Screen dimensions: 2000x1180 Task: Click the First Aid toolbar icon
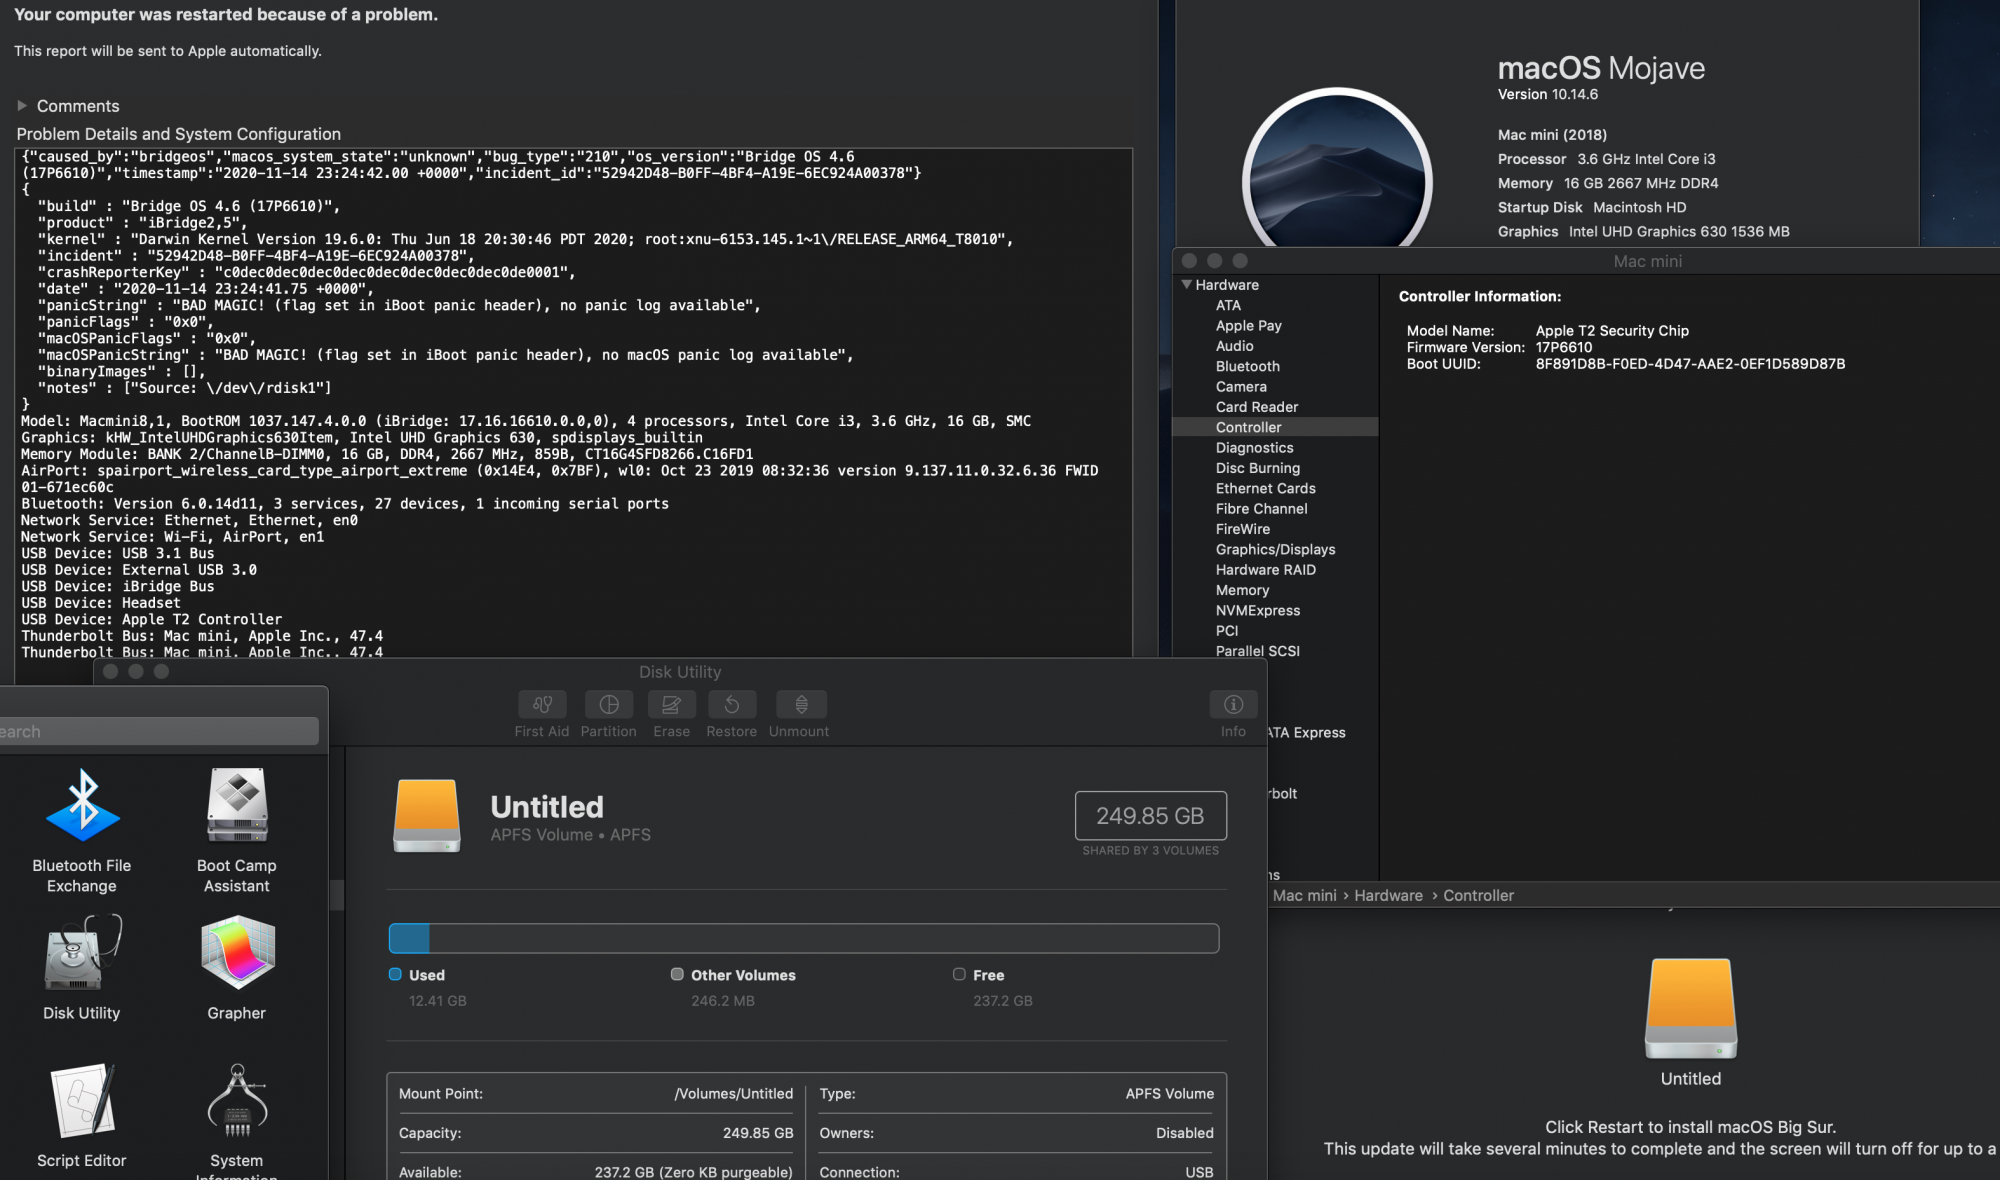click(542, 705)
